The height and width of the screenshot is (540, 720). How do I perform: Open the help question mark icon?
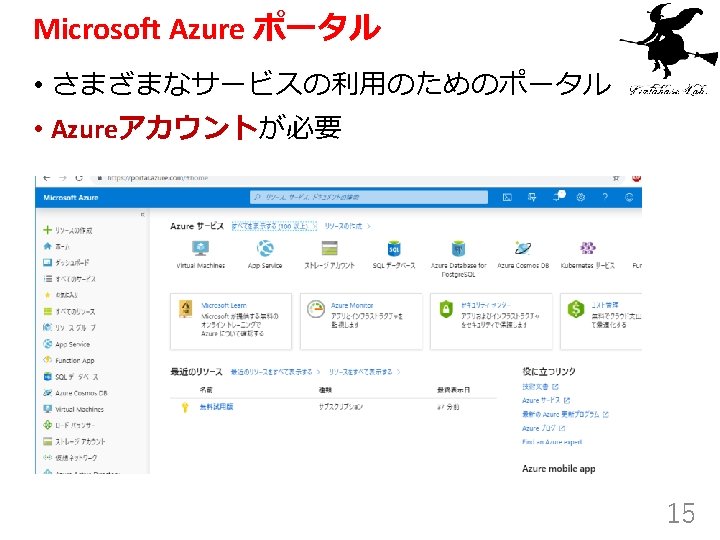click(605, 197)
